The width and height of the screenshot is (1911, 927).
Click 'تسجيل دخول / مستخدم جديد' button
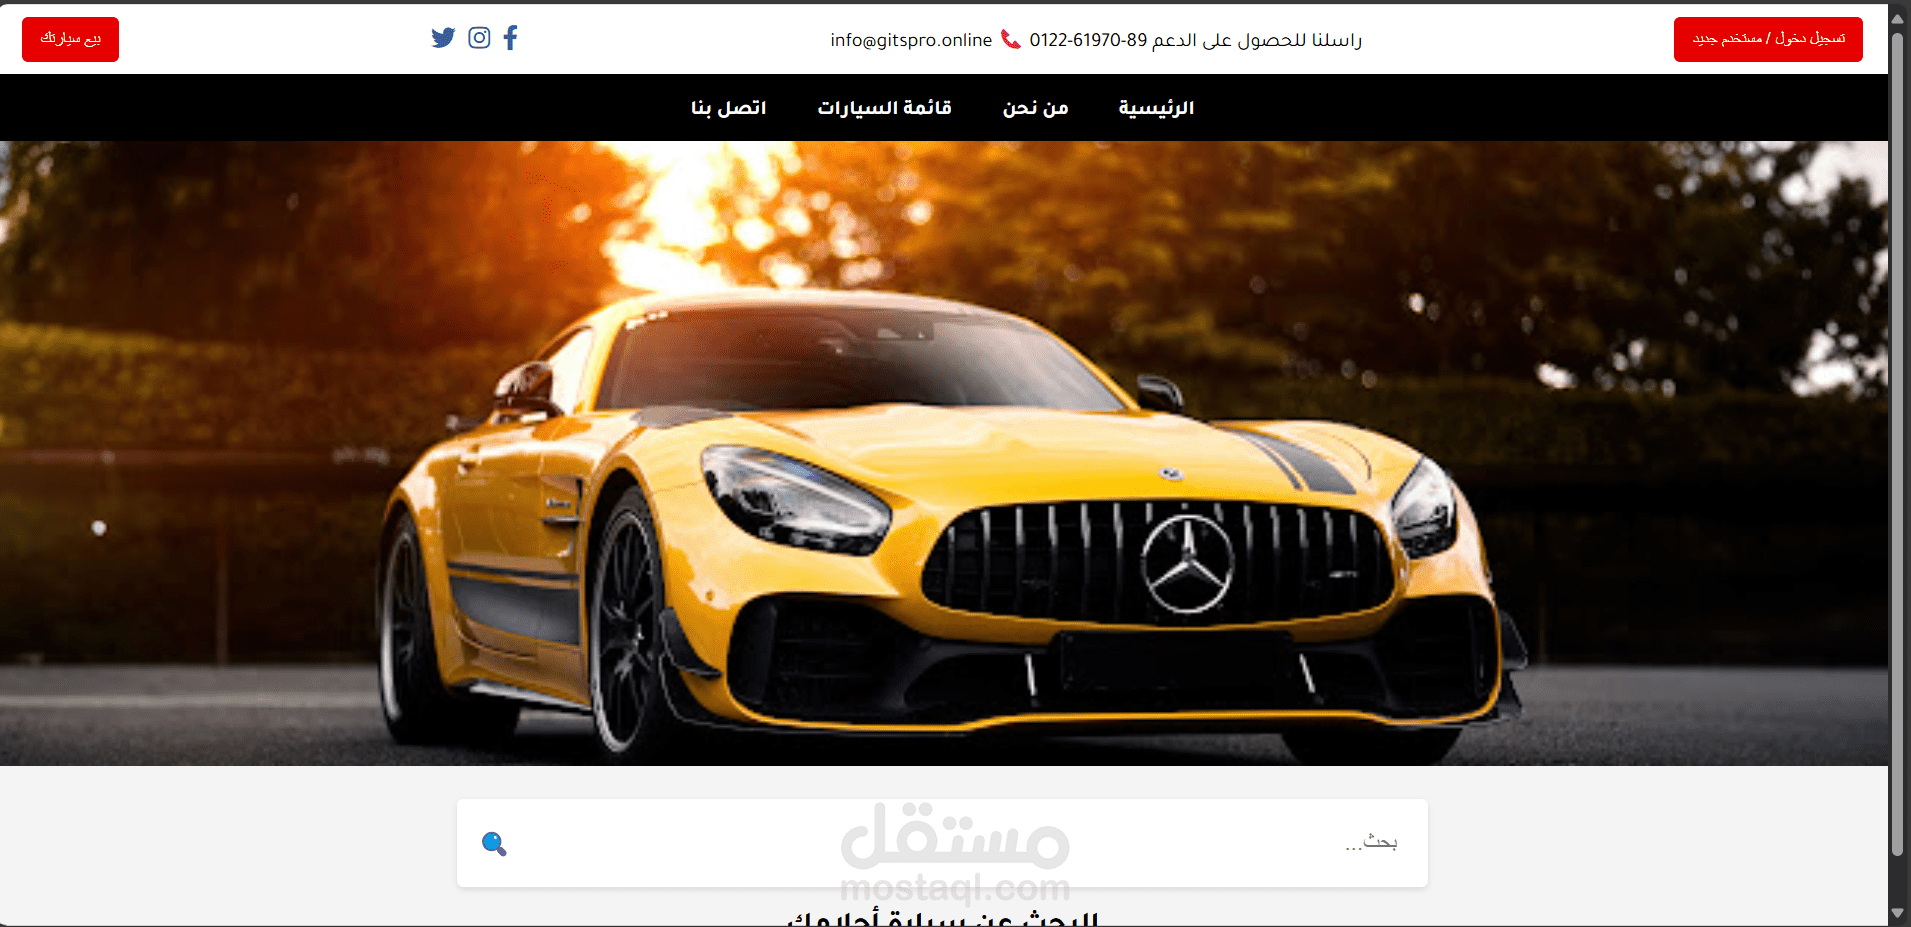pyautogui.click(x=1768, y=39)
